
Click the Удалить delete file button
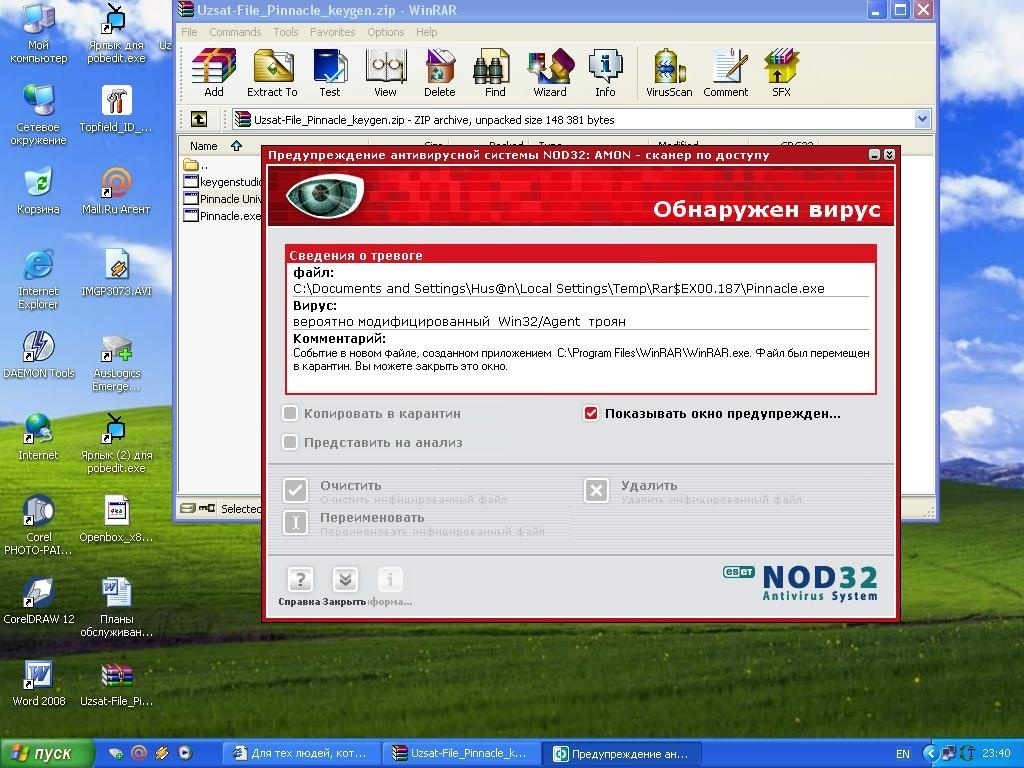[596, 490]
